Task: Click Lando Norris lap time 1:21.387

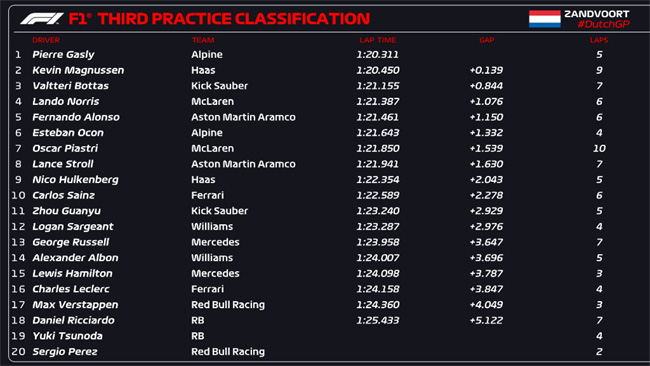Action: pyautogui.click(x=378, y=102)
